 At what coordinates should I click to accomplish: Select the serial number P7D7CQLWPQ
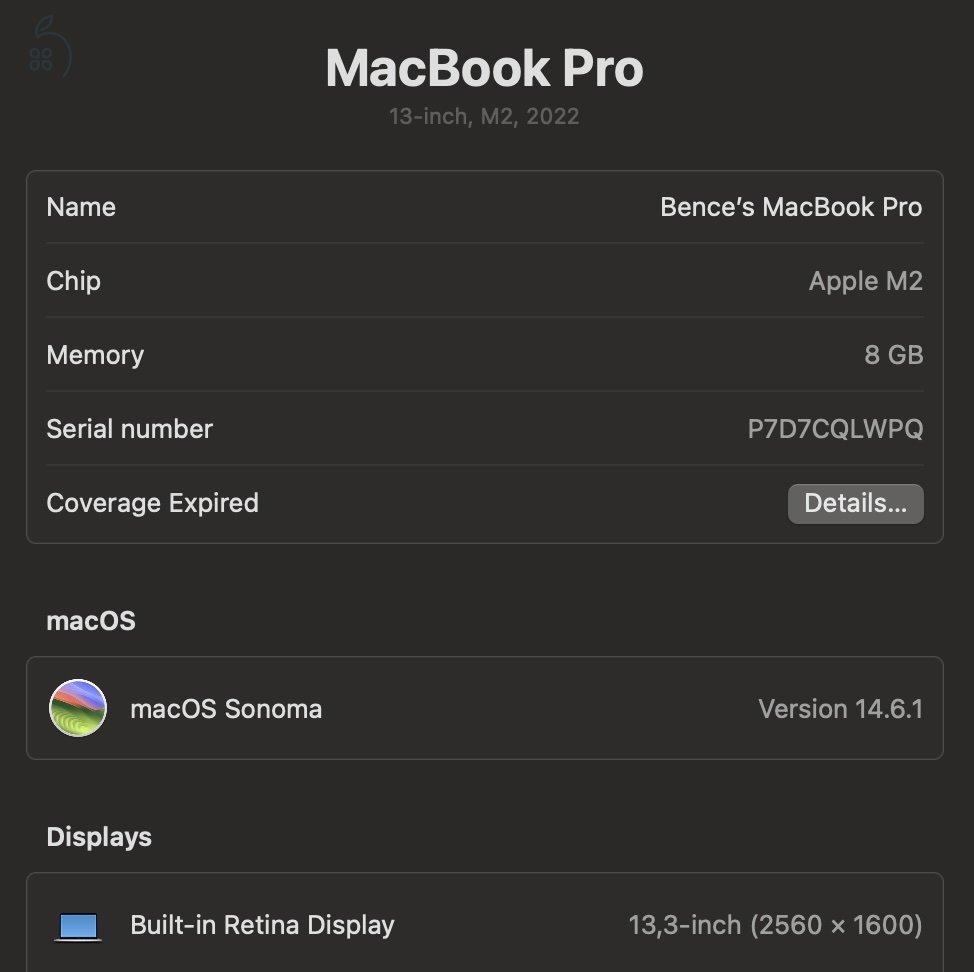(x=835, y=429)
